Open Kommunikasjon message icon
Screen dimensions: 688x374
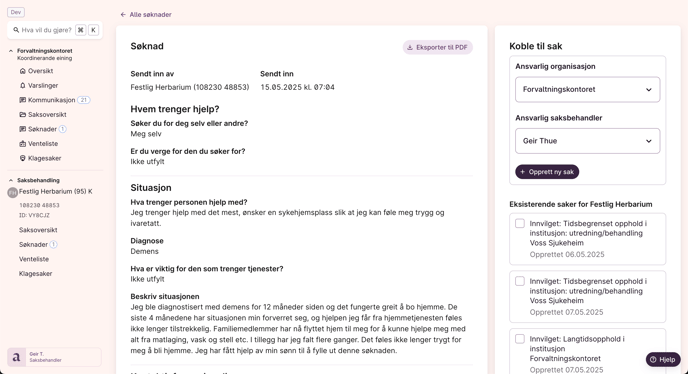point(23,100)
